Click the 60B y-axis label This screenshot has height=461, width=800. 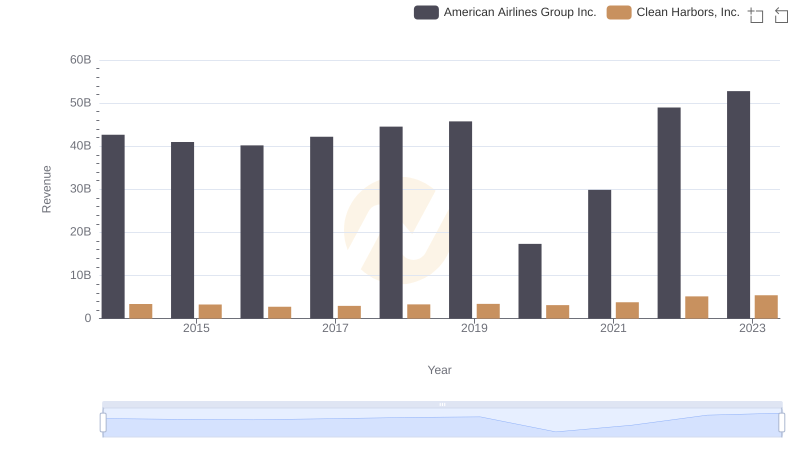coord(81,60)
